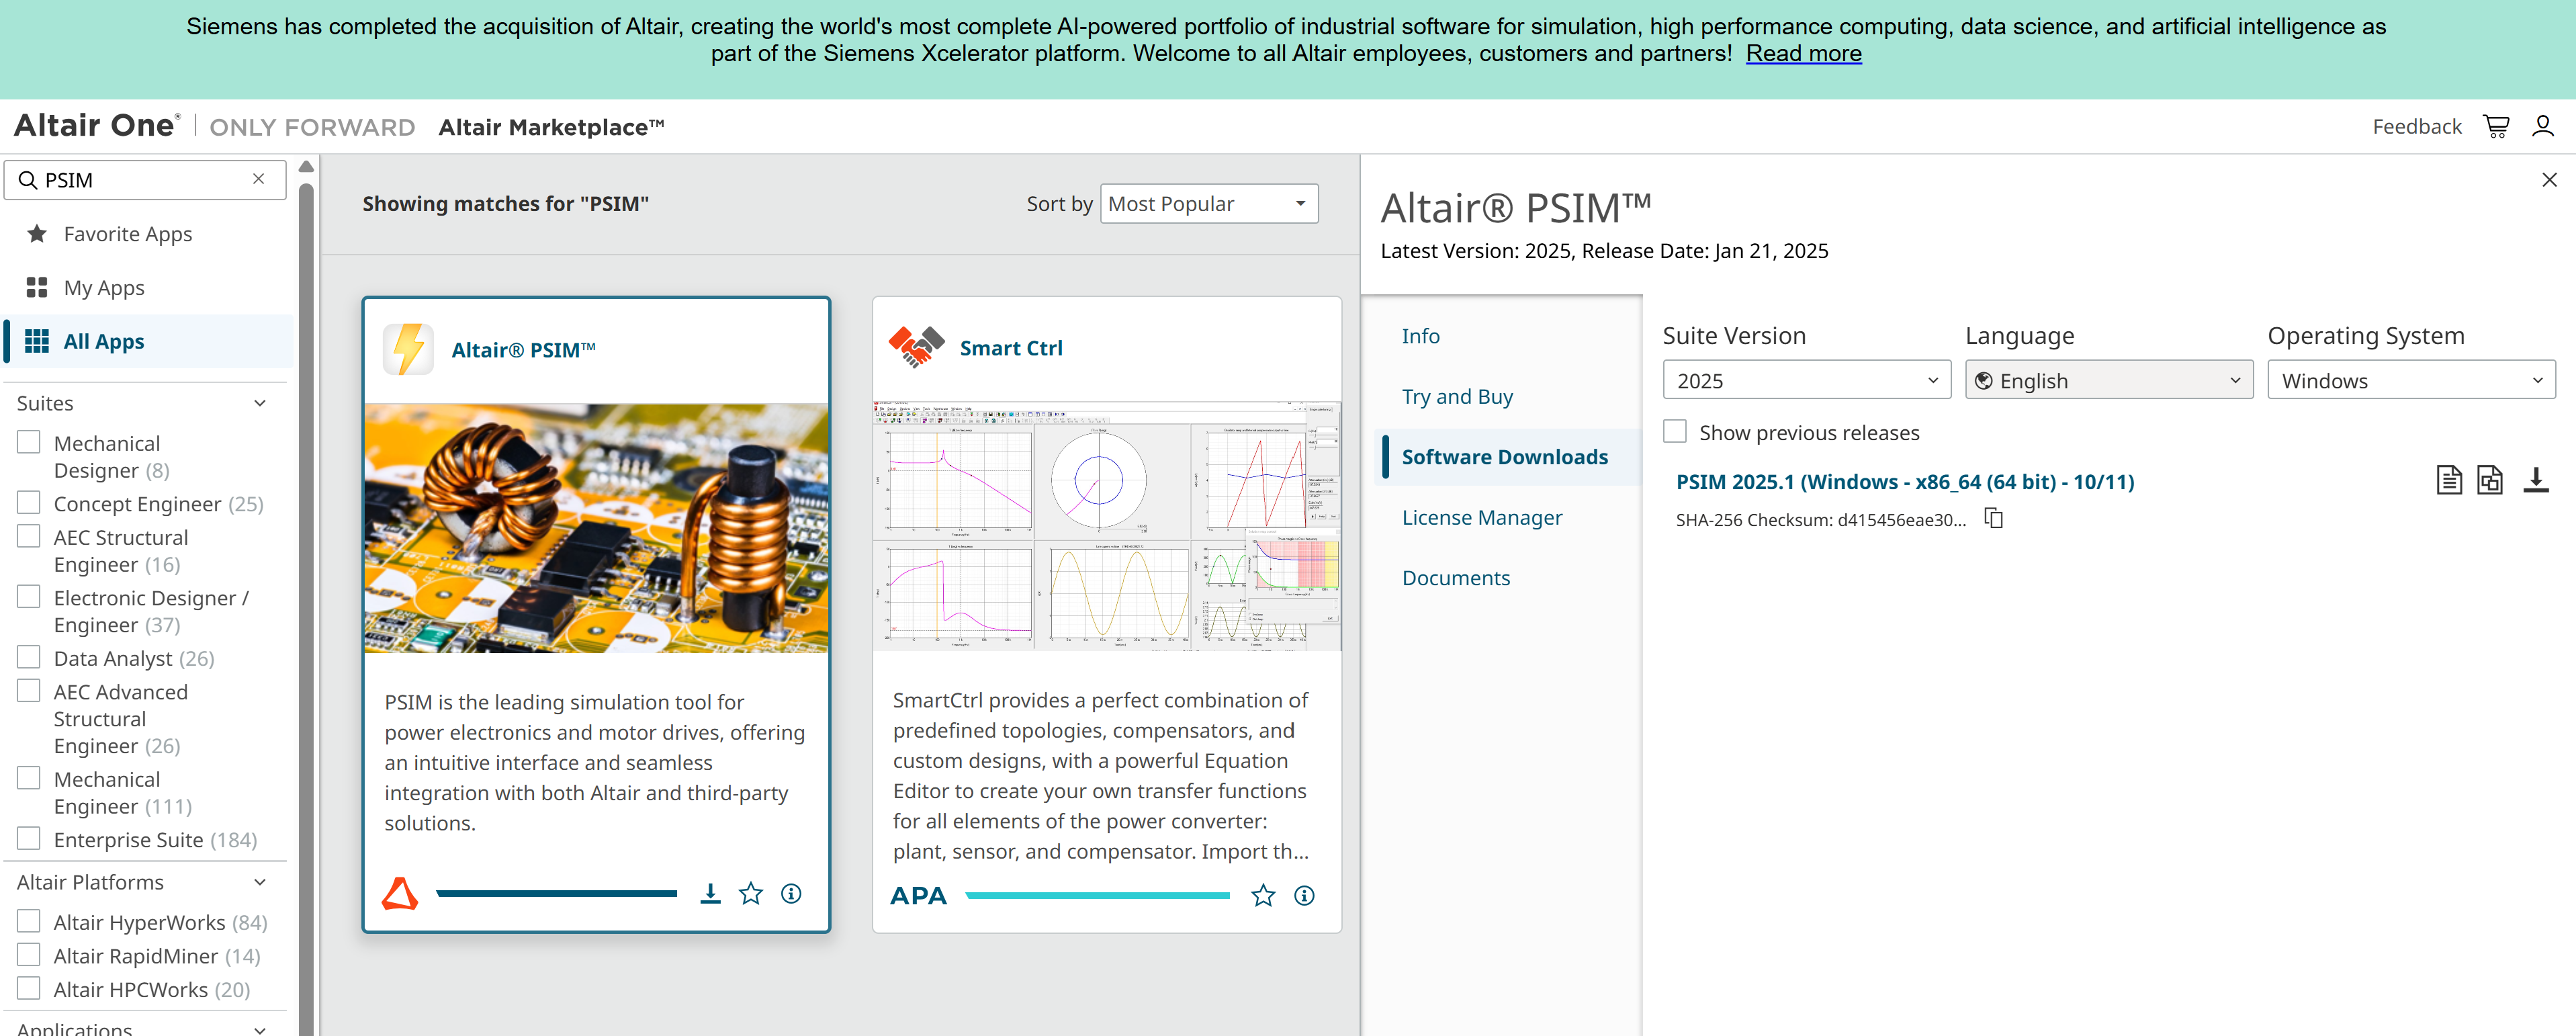Open the shopping cart icon

[2496, 126]
